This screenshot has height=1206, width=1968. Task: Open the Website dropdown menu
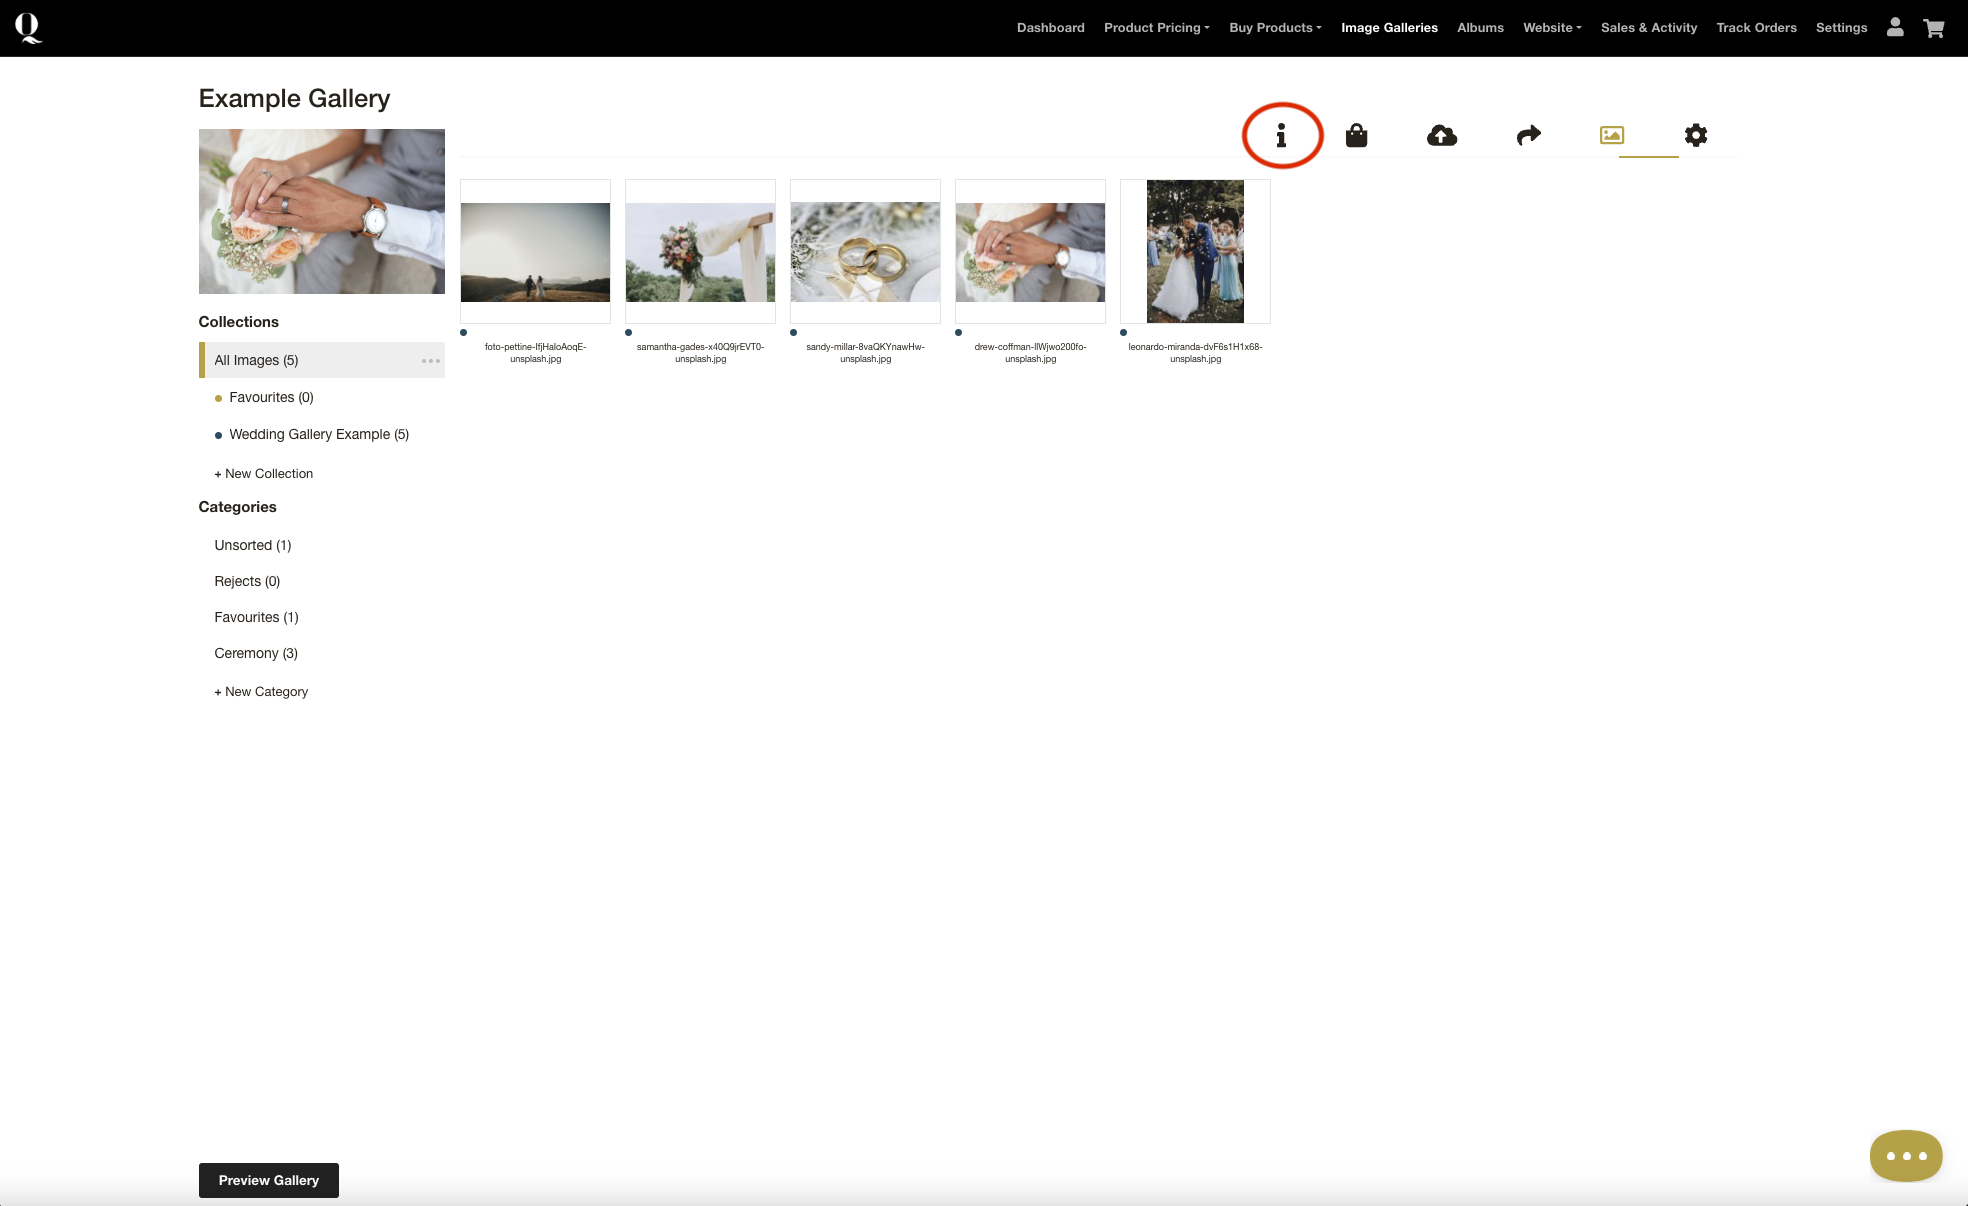1551,28
